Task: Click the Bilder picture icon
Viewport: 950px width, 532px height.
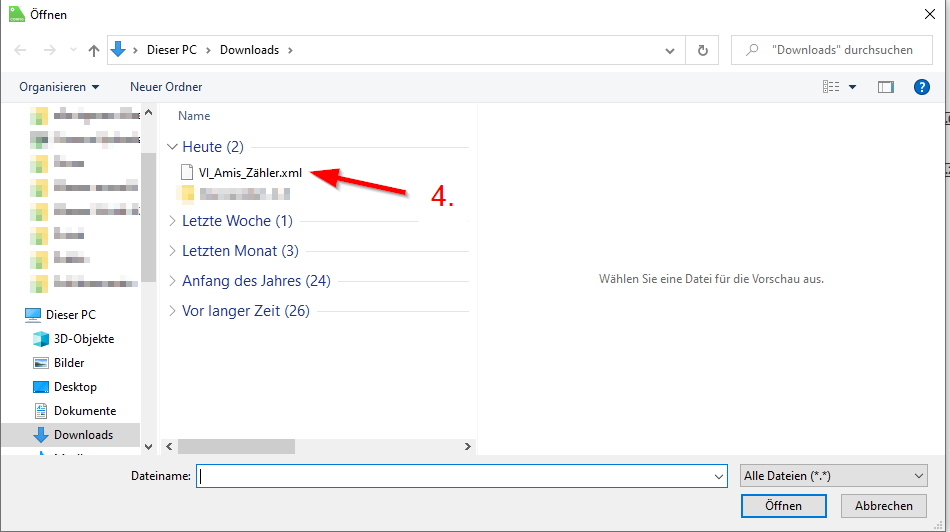Action: 41,363
